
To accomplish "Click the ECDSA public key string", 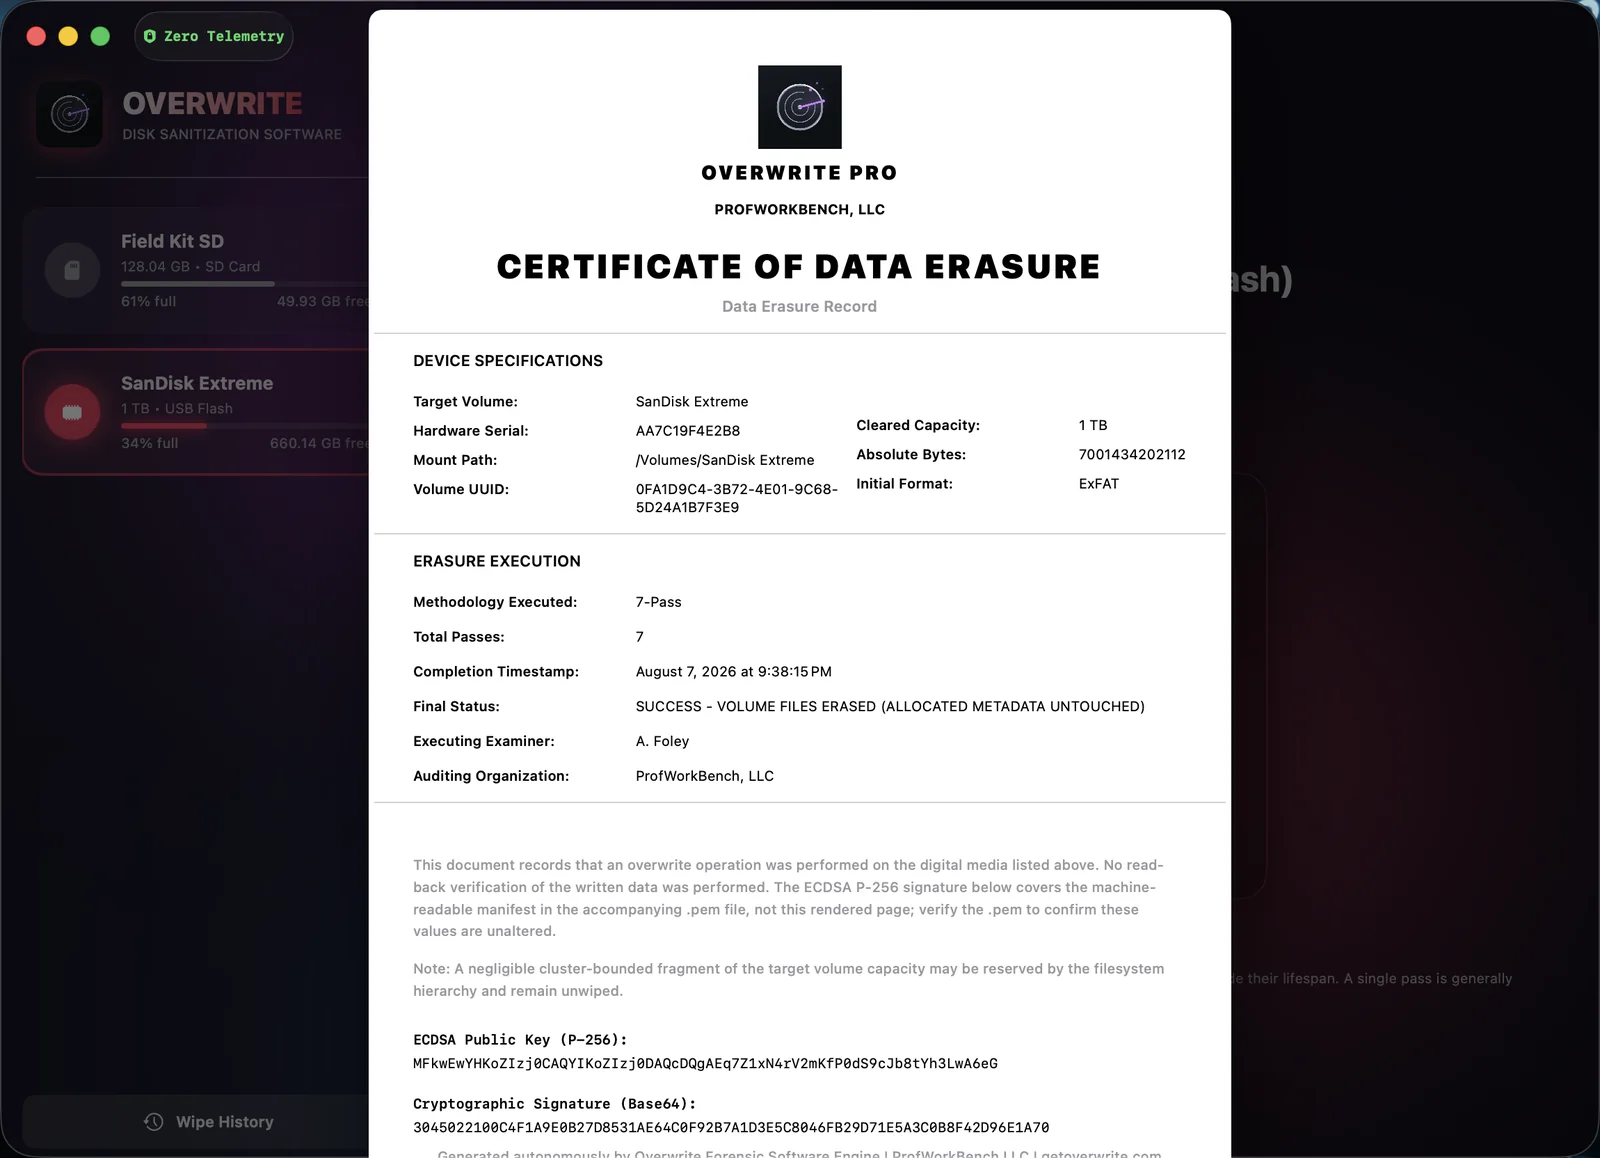I will tap(705, 1063).
